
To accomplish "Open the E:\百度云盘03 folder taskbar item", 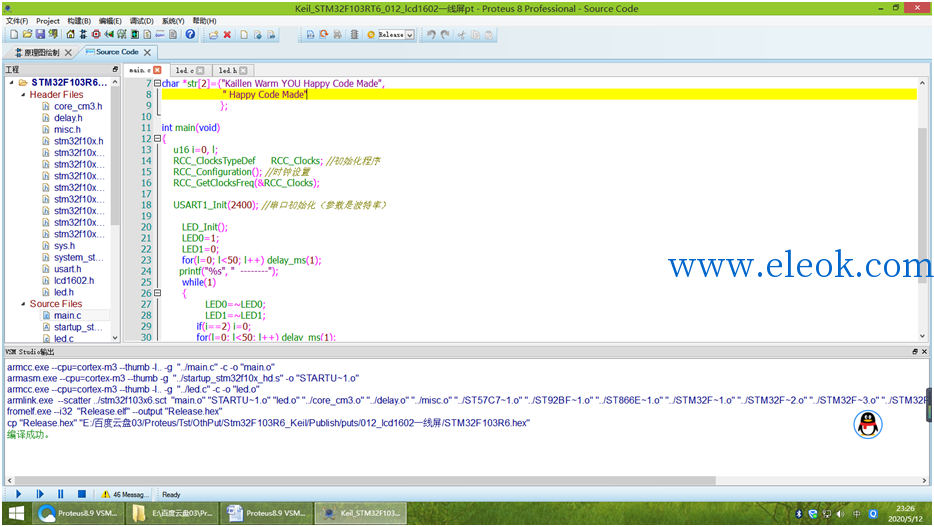I will tap(172, 513).
